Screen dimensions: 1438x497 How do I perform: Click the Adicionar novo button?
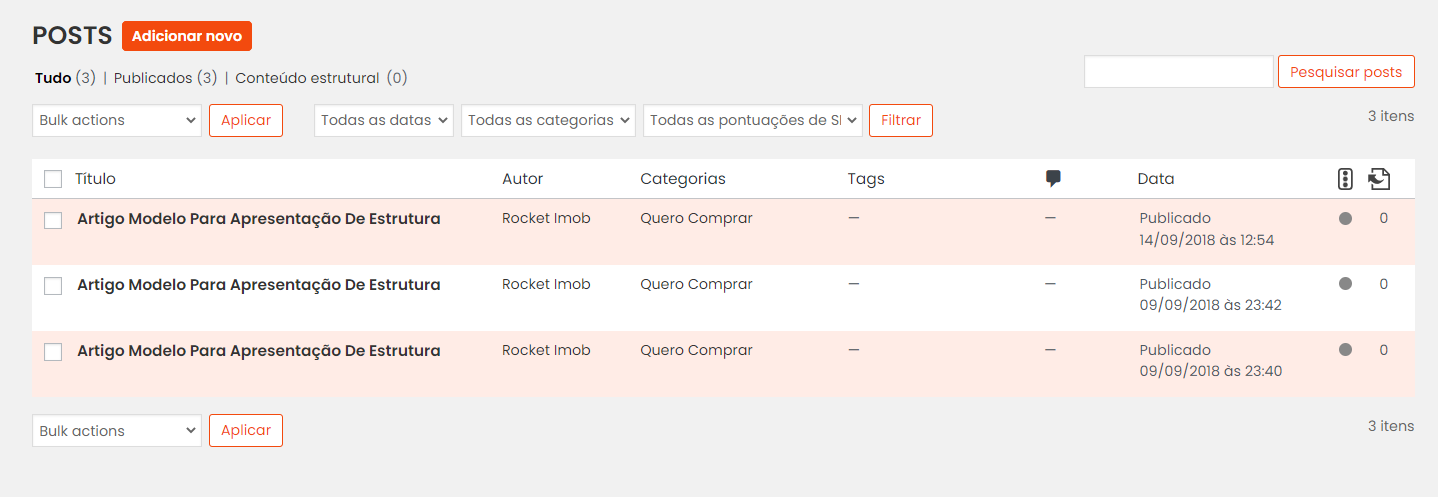(187, 36)
